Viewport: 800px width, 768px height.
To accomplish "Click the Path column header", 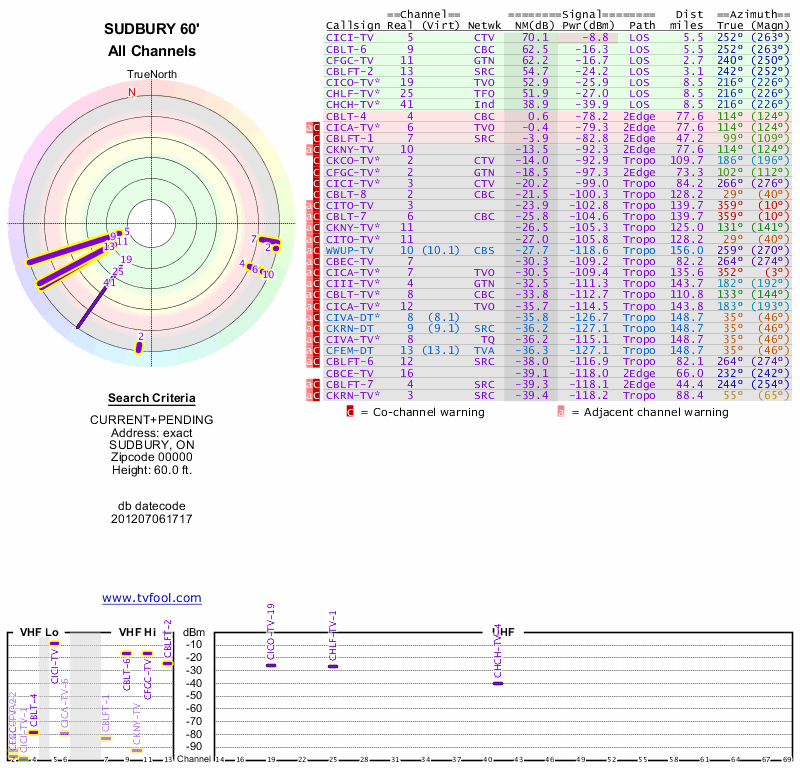I will pyautogui.click(x=642, y=26).
